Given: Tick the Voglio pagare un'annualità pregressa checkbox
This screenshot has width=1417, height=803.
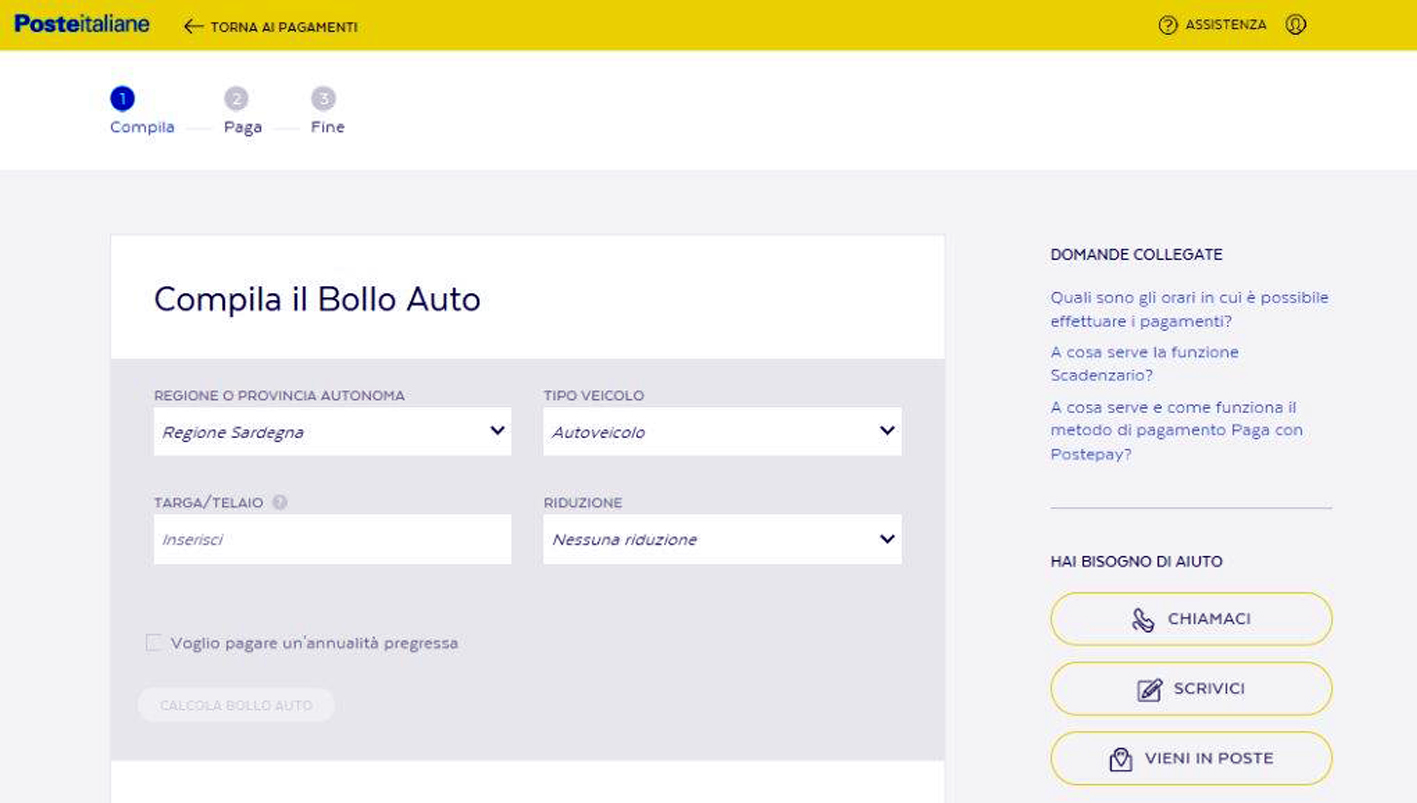Looking at the screenshot, I should (x=153, y=643).
